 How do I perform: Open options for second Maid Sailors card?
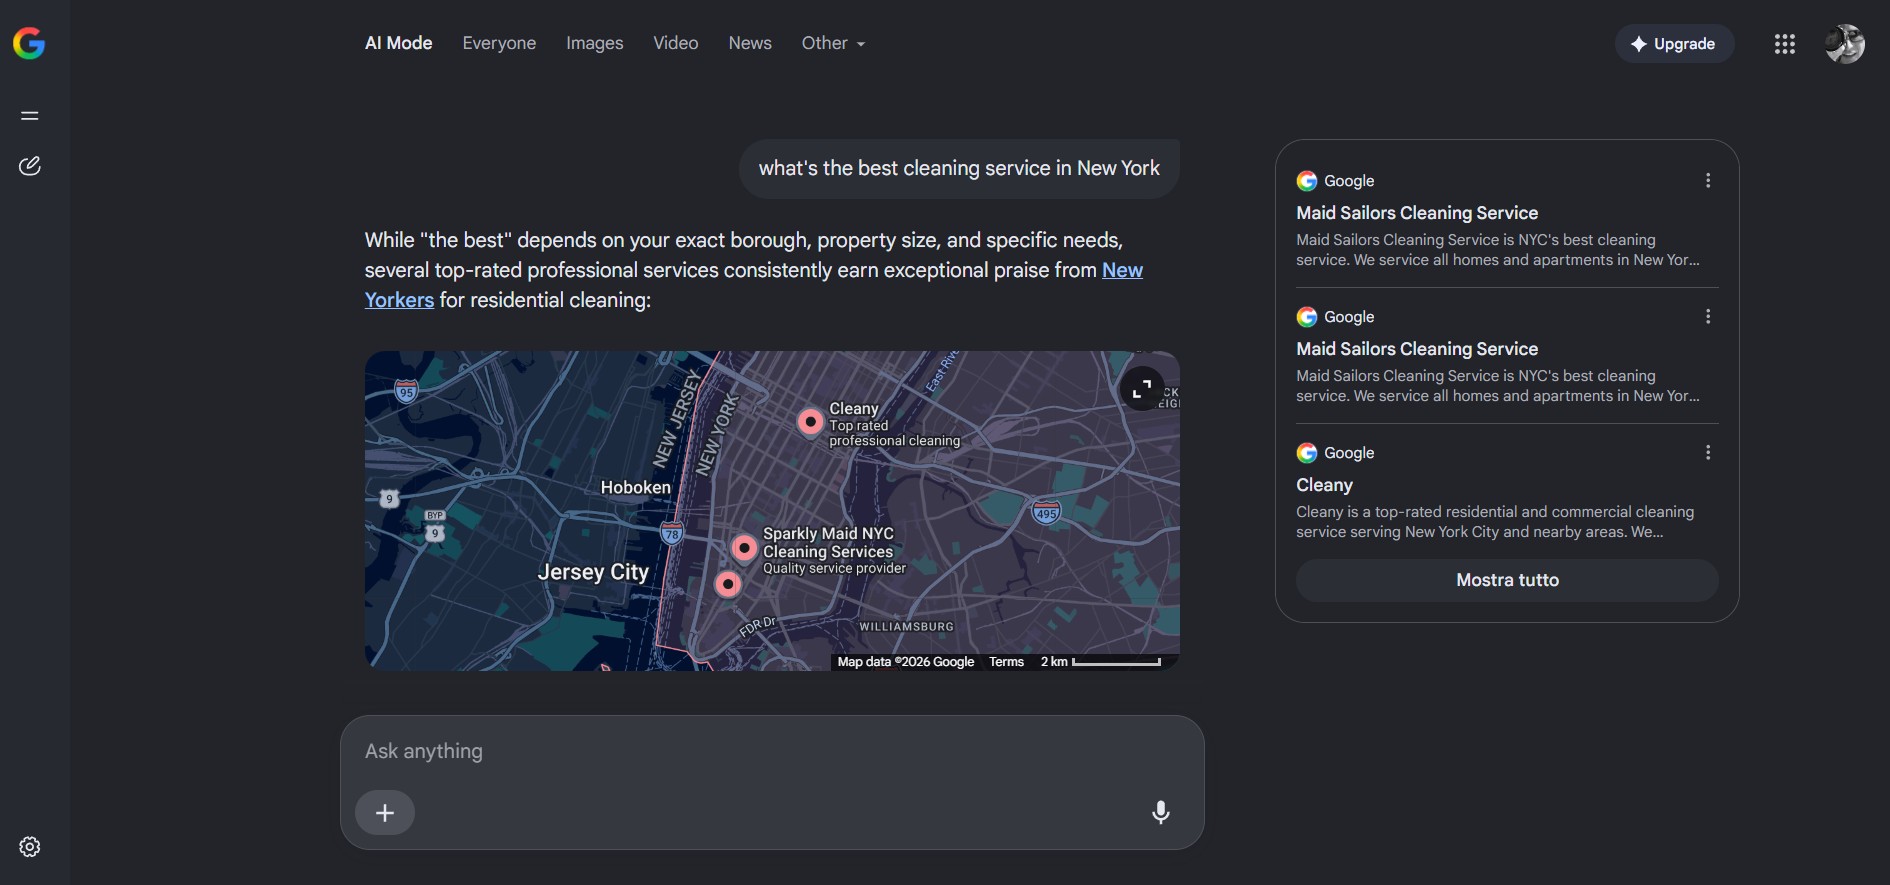(x=1708, y=317)
